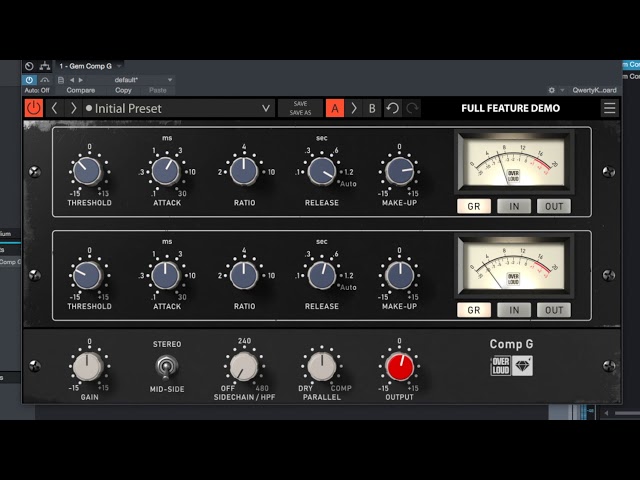Select IN meter mode on bottom channel
Image resolution: width=640 pixels, height=480 pixels.
[x=514, y=310]
